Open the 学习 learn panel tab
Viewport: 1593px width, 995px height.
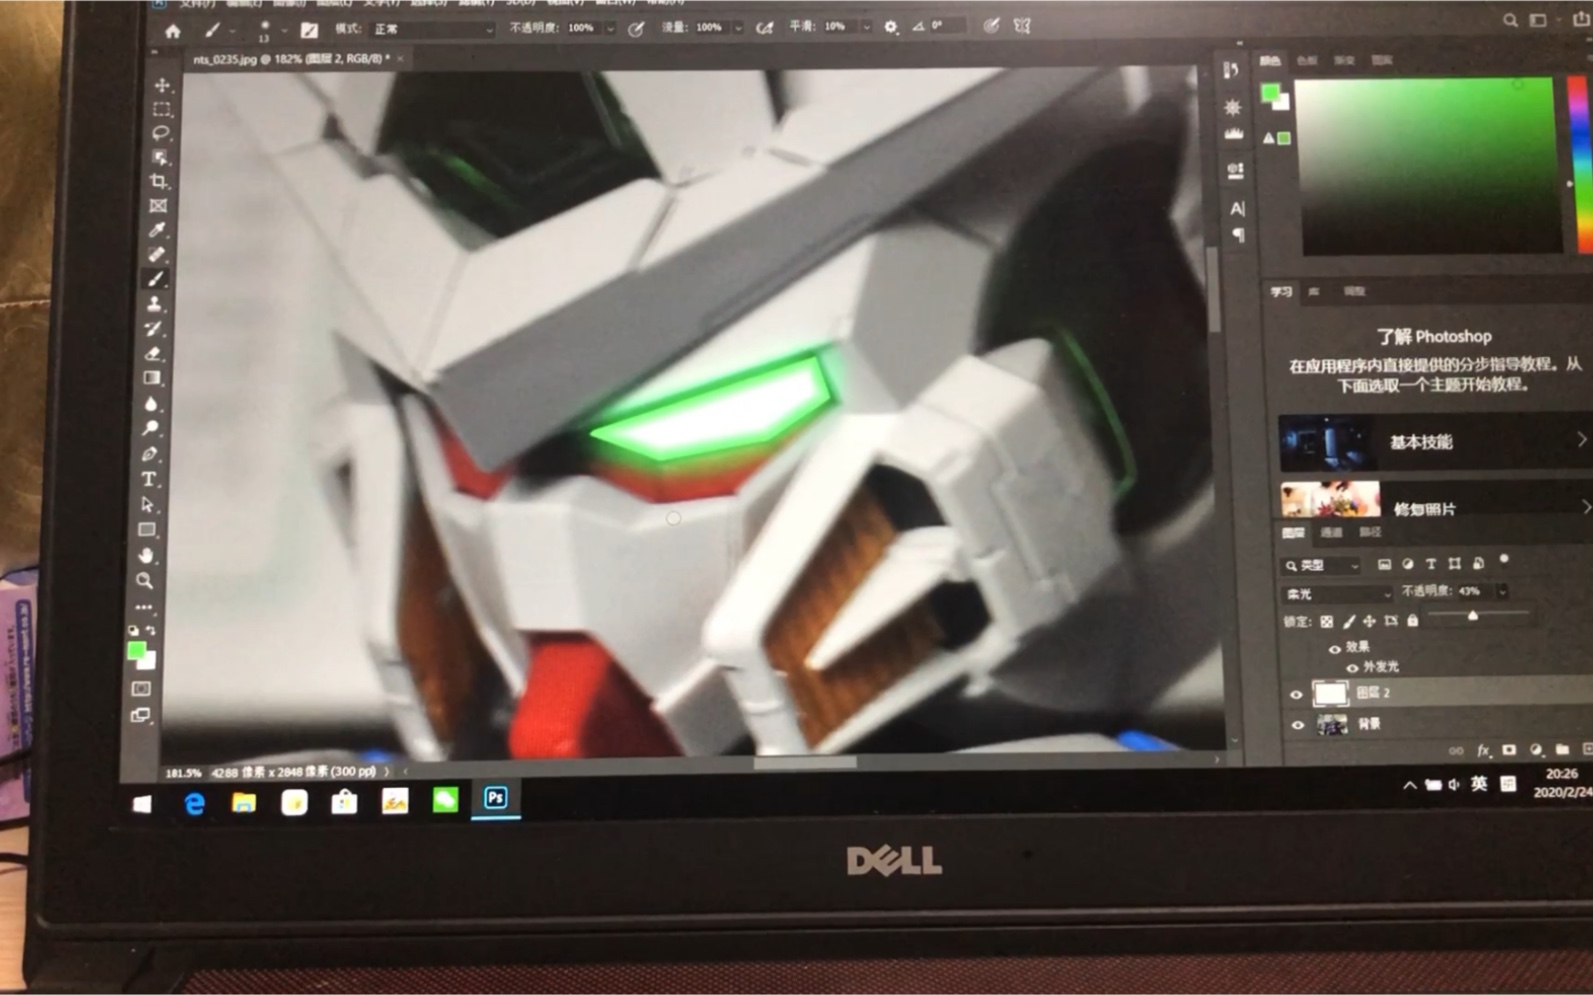[x=1281, y=292]
